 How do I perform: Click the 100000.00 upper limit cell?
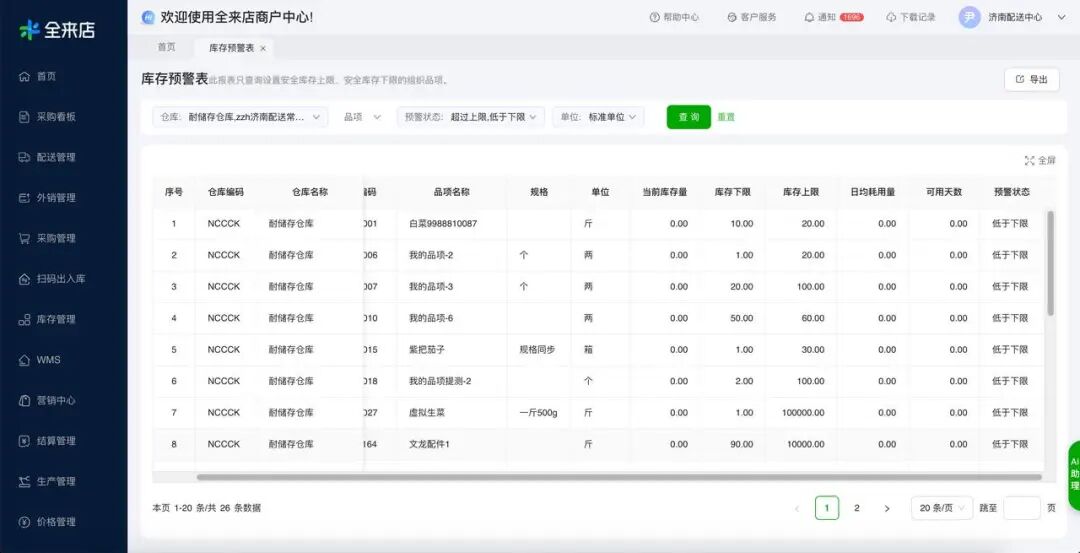(803, 413)
